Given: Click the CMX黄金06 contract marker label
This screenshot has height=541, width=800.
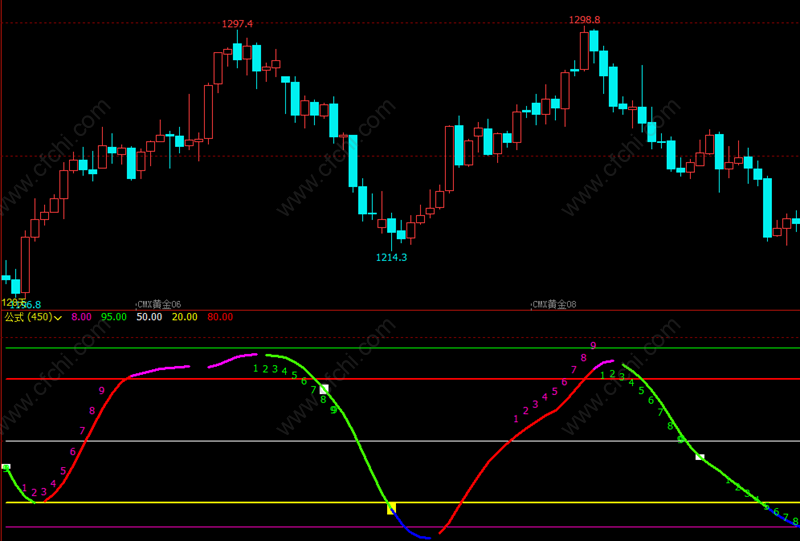Looking at the screenshot, I should point(160,305).
